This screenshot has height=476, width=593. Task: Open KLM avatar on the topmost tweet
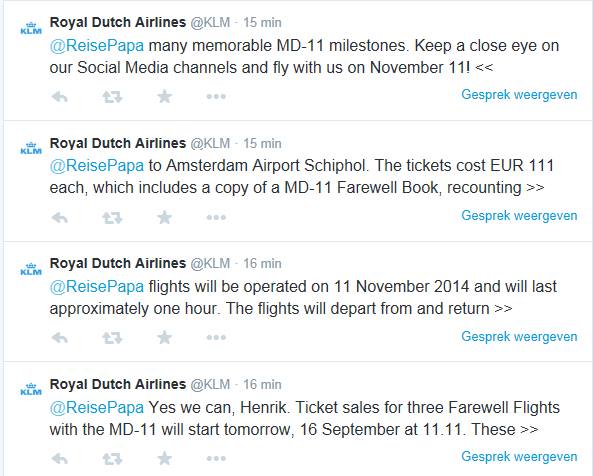pyautogui.click(x=31, y=28)
